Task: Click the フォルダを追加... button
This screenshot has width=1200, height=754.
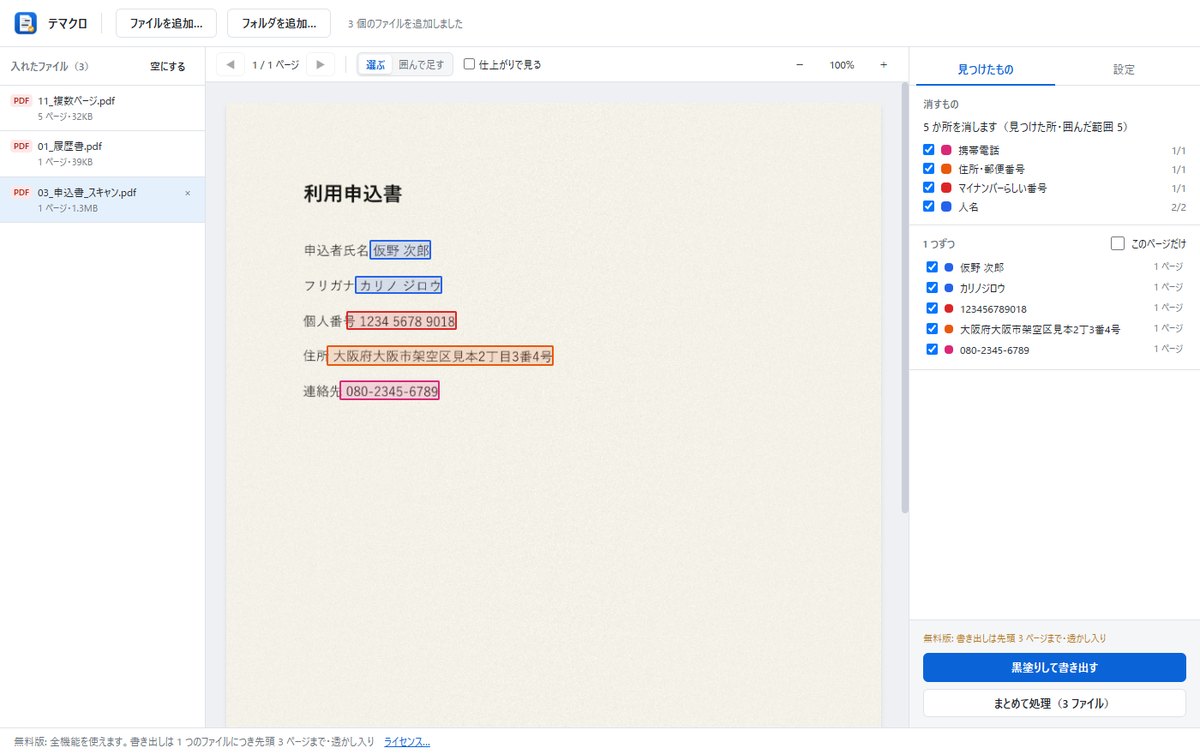Action: [x=279, y=23]
